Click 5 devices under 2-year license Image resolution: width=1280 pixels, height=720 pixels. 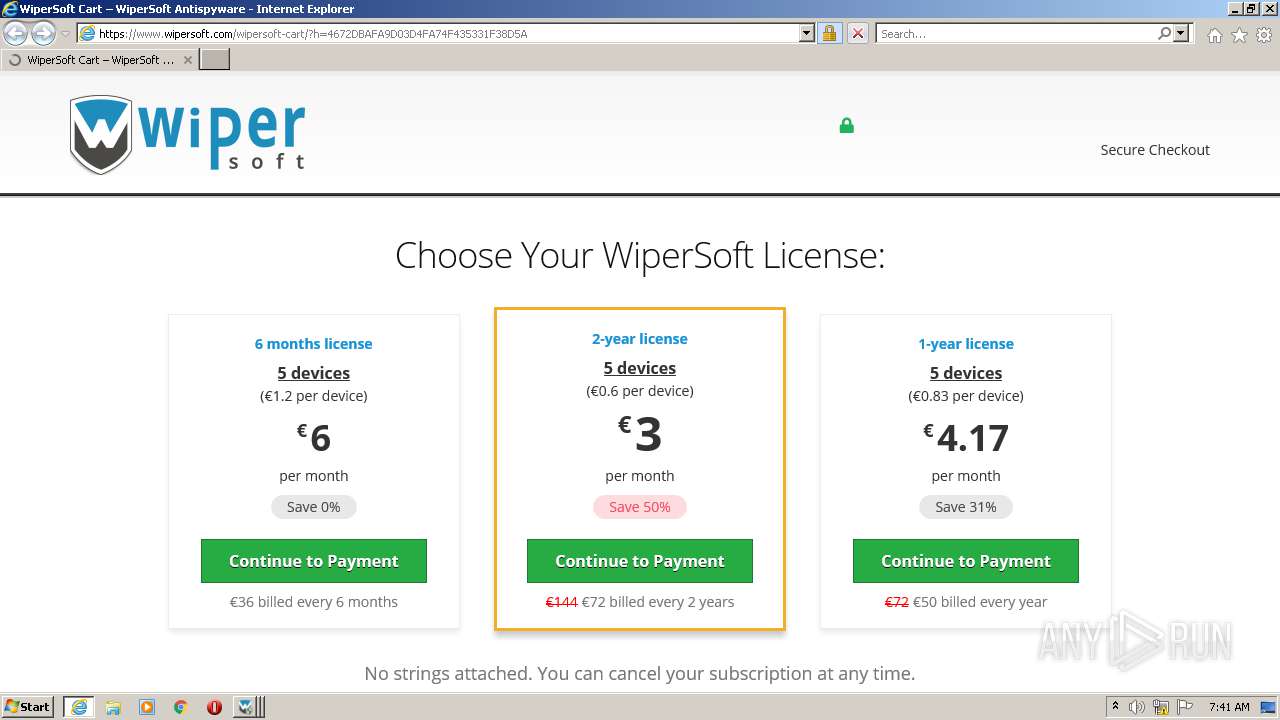tap(640, 368)
